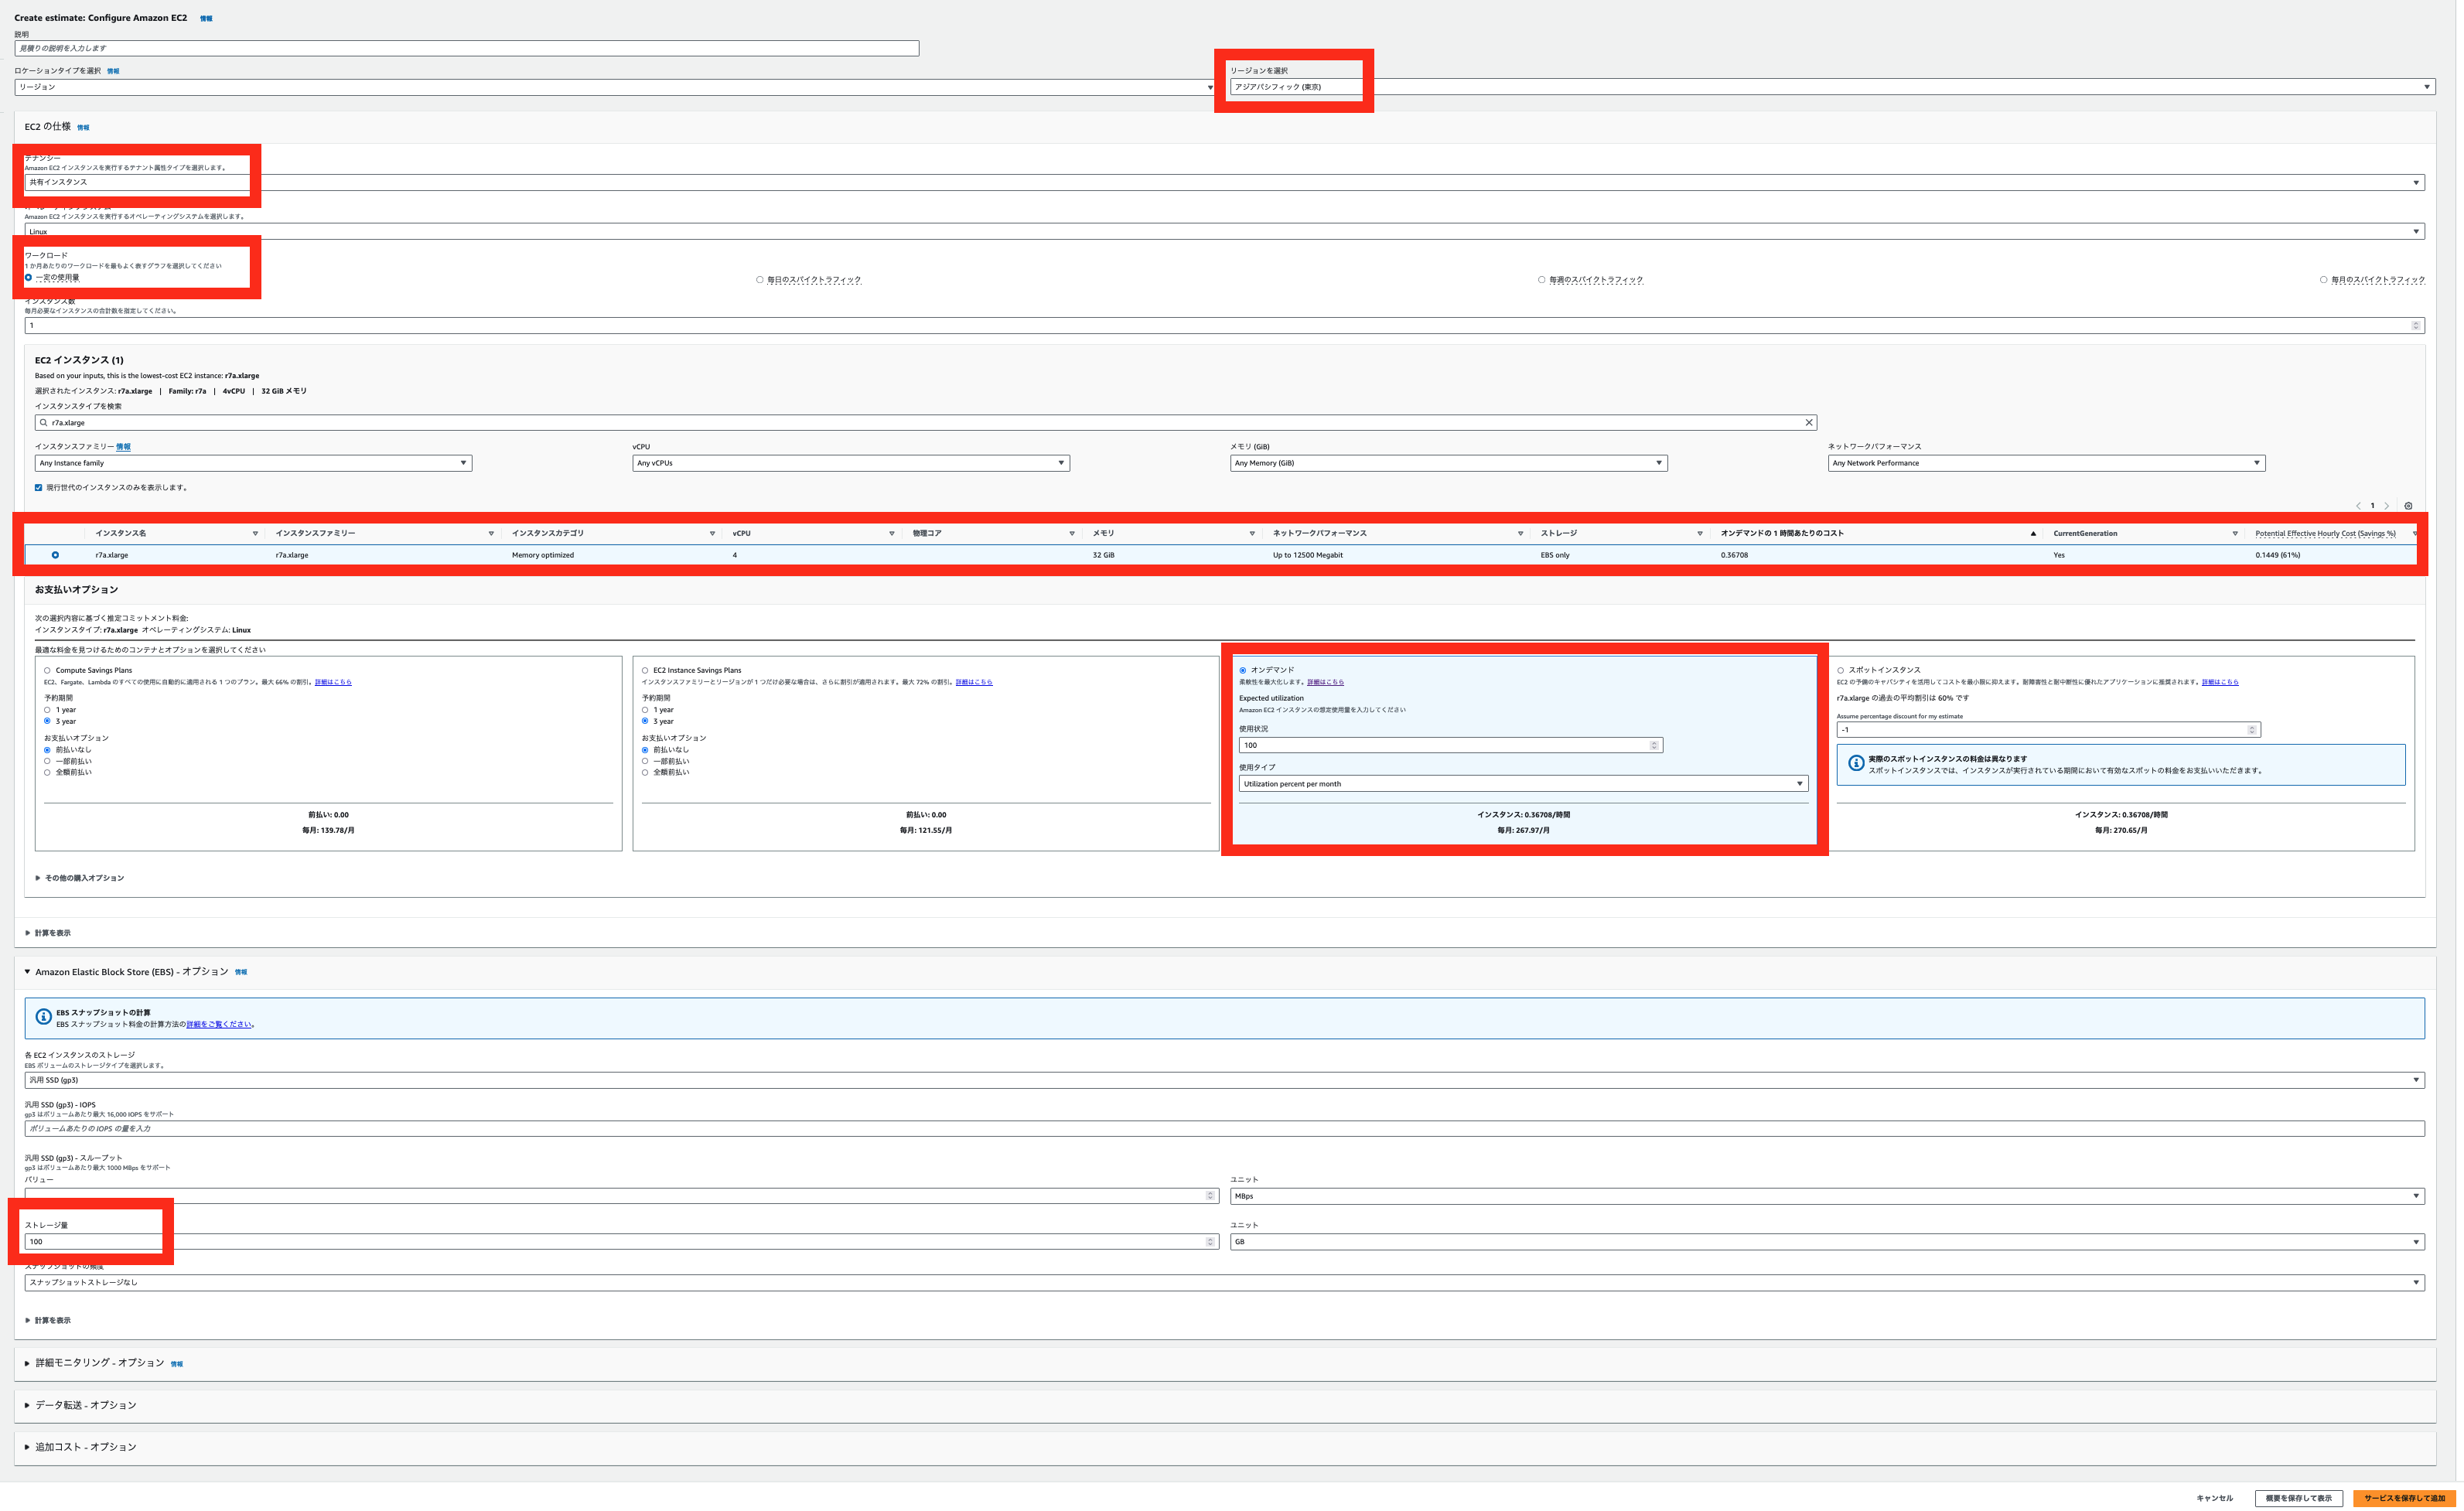
Task: Sort by on-demand hourly cost arrow
Action: (2033, 534)
